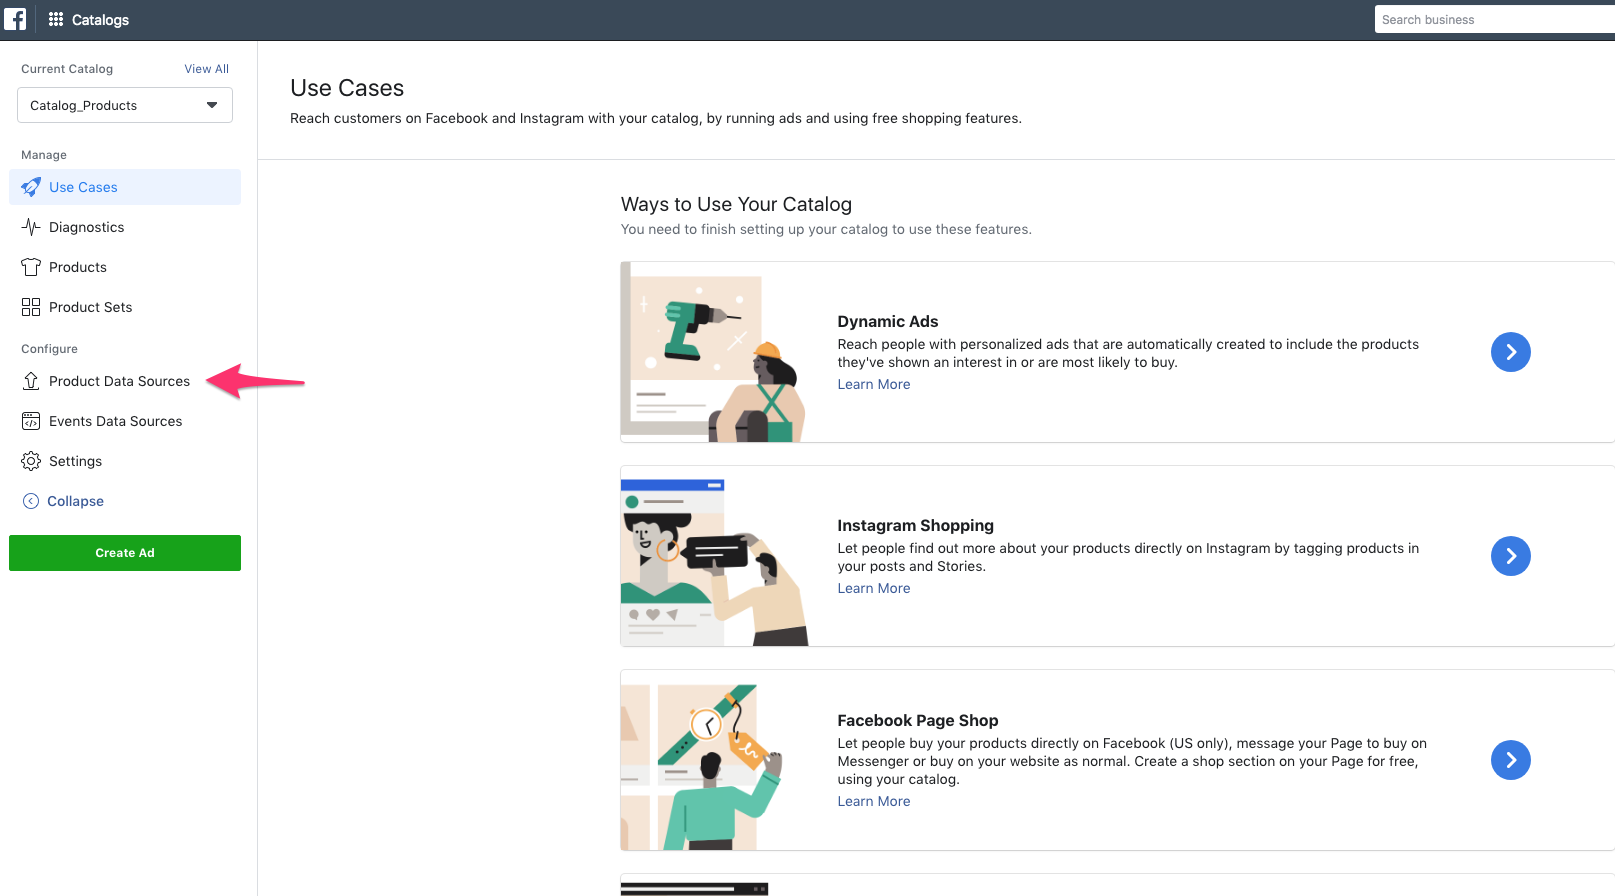Select Use Cases in the sidebar
The width and height of the screenshot is (1615, 896).
tap(125, 187)
